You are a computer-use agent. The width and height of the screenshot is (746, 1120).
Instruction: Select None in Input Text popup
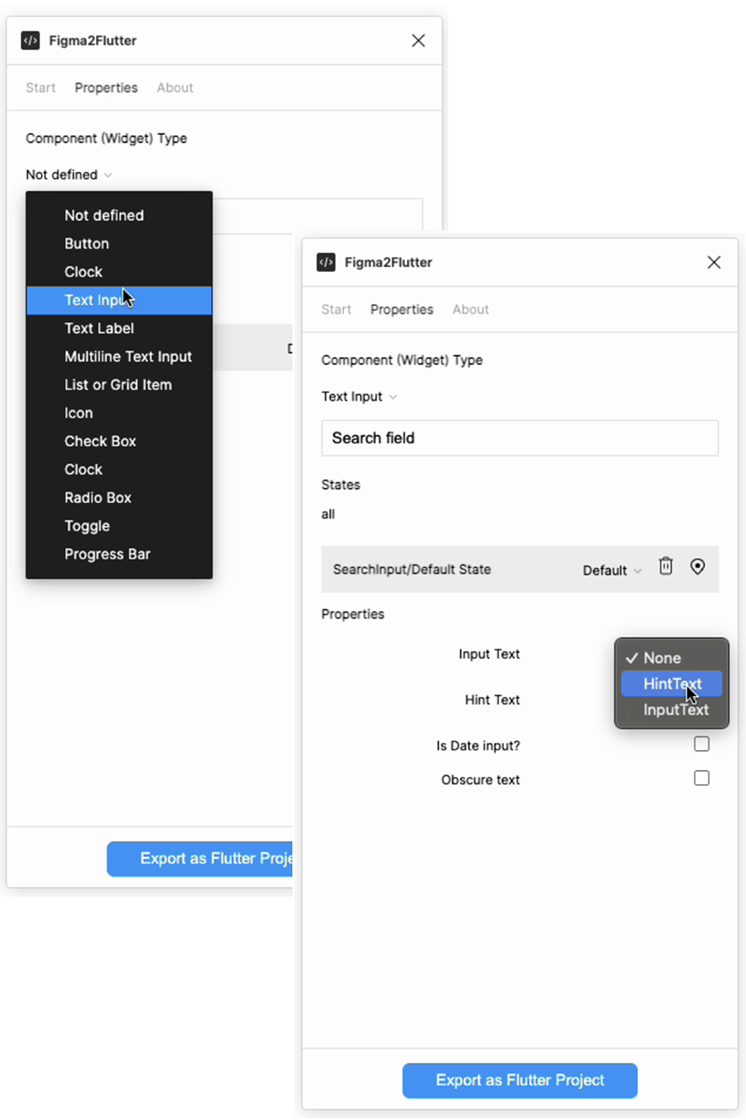[672, 658]
